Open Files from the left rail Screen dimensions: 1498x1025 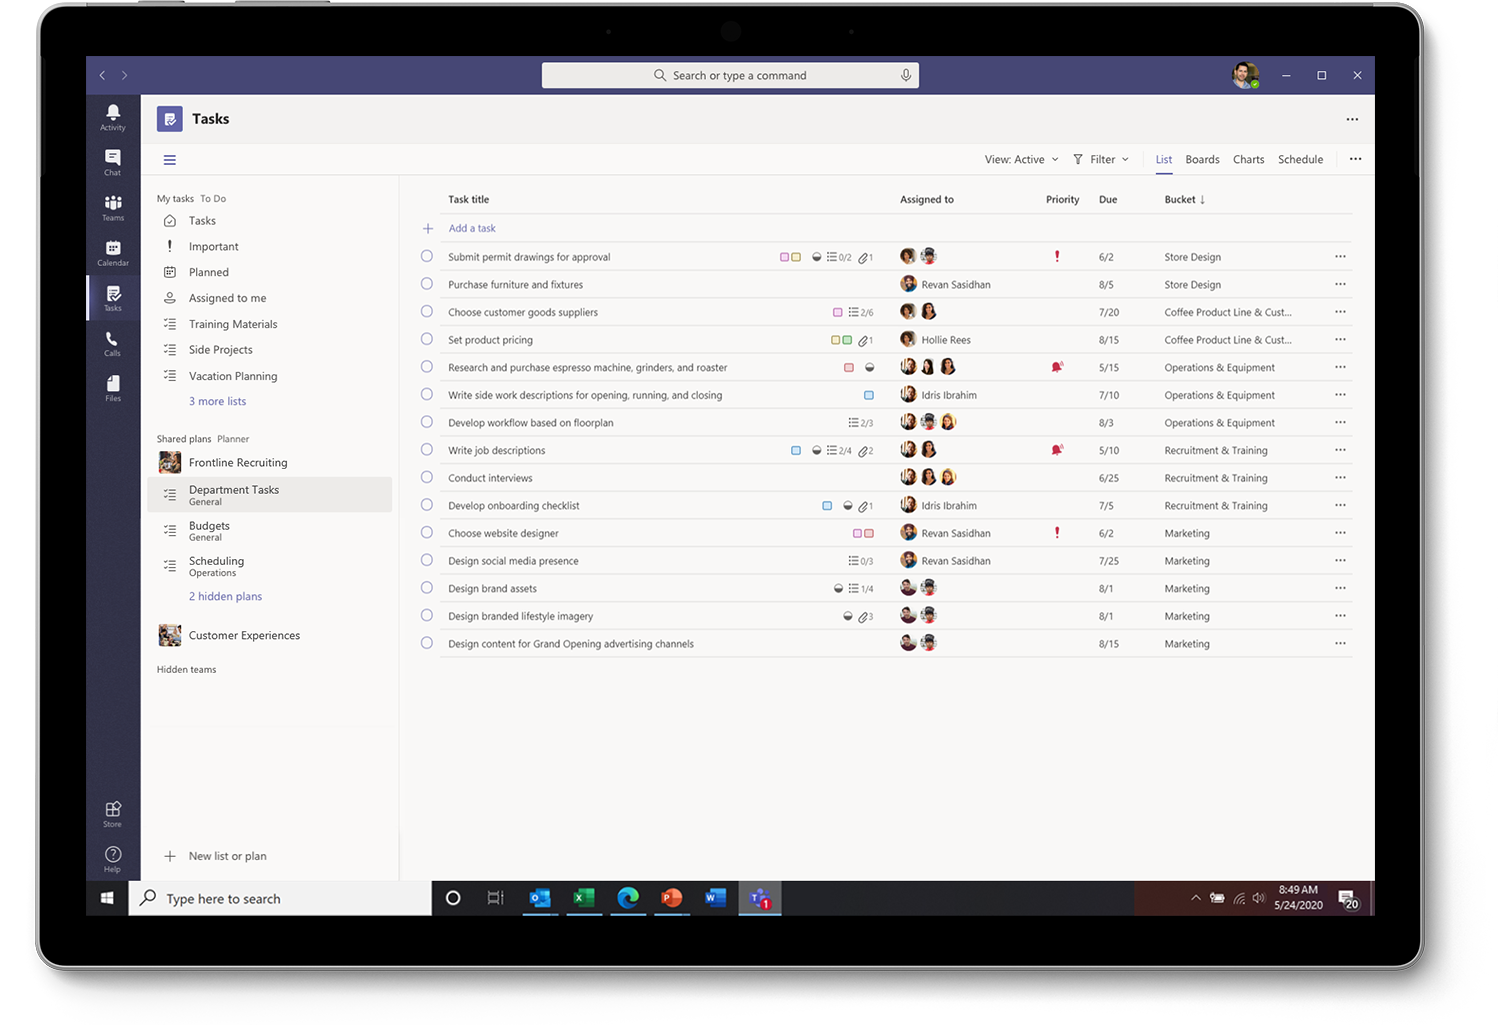point(112,387)
